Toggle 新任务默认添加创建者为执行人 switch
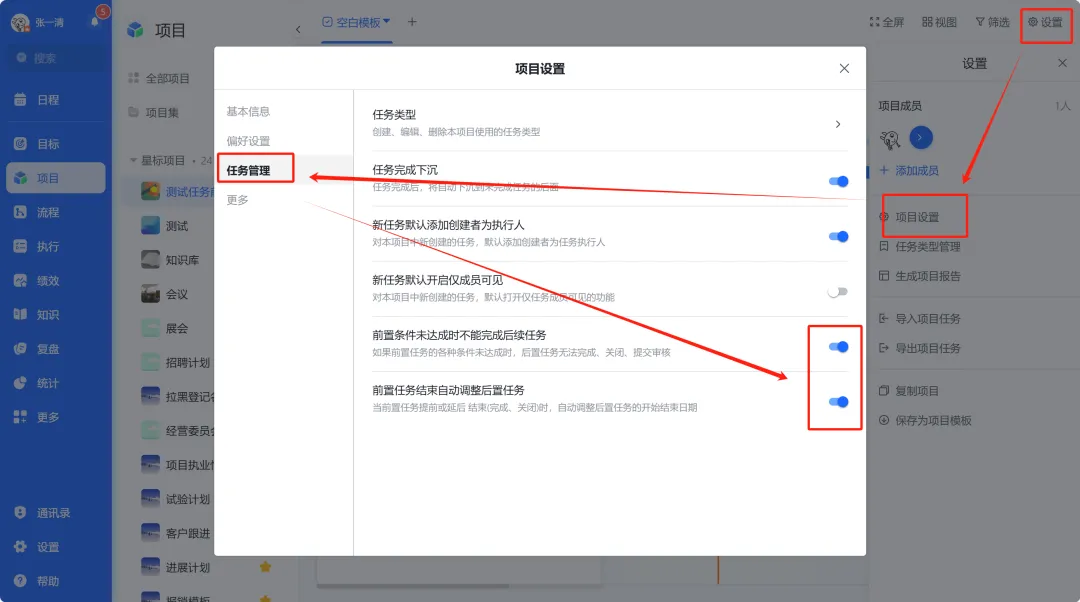This screenshot has height=602, width=1080. click(838, 236)
